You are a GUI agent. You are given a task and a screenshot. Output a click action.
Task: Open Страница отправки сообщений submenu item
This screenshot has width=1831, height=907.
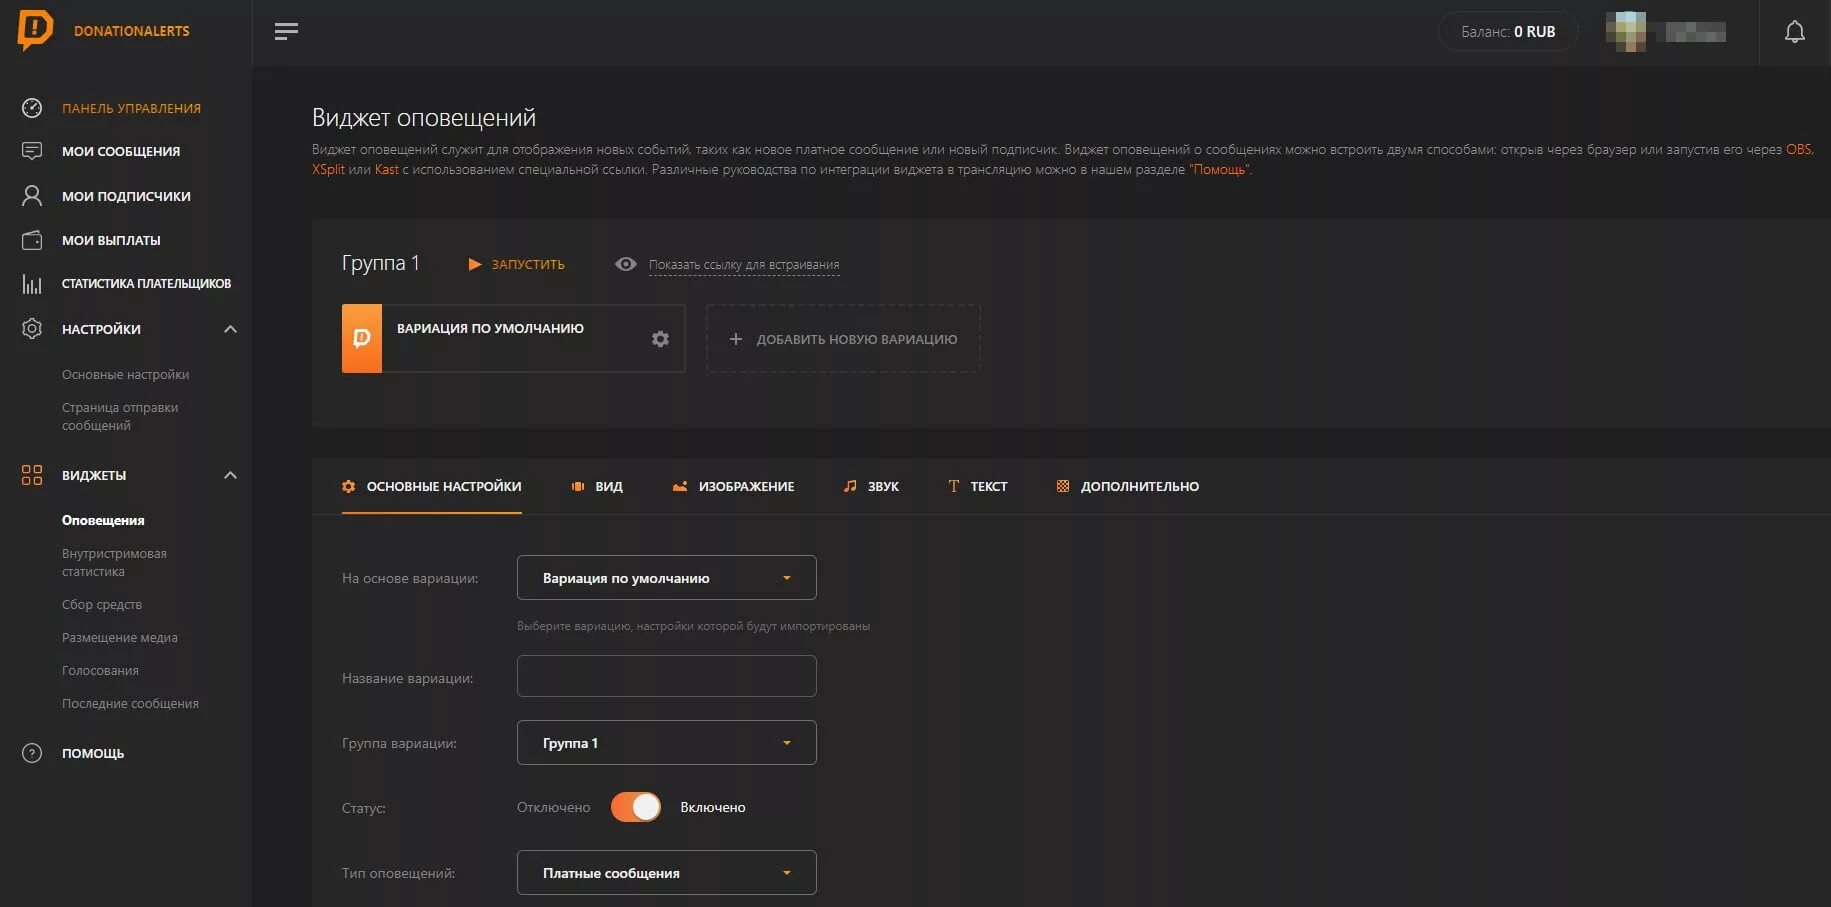(120, 416)
